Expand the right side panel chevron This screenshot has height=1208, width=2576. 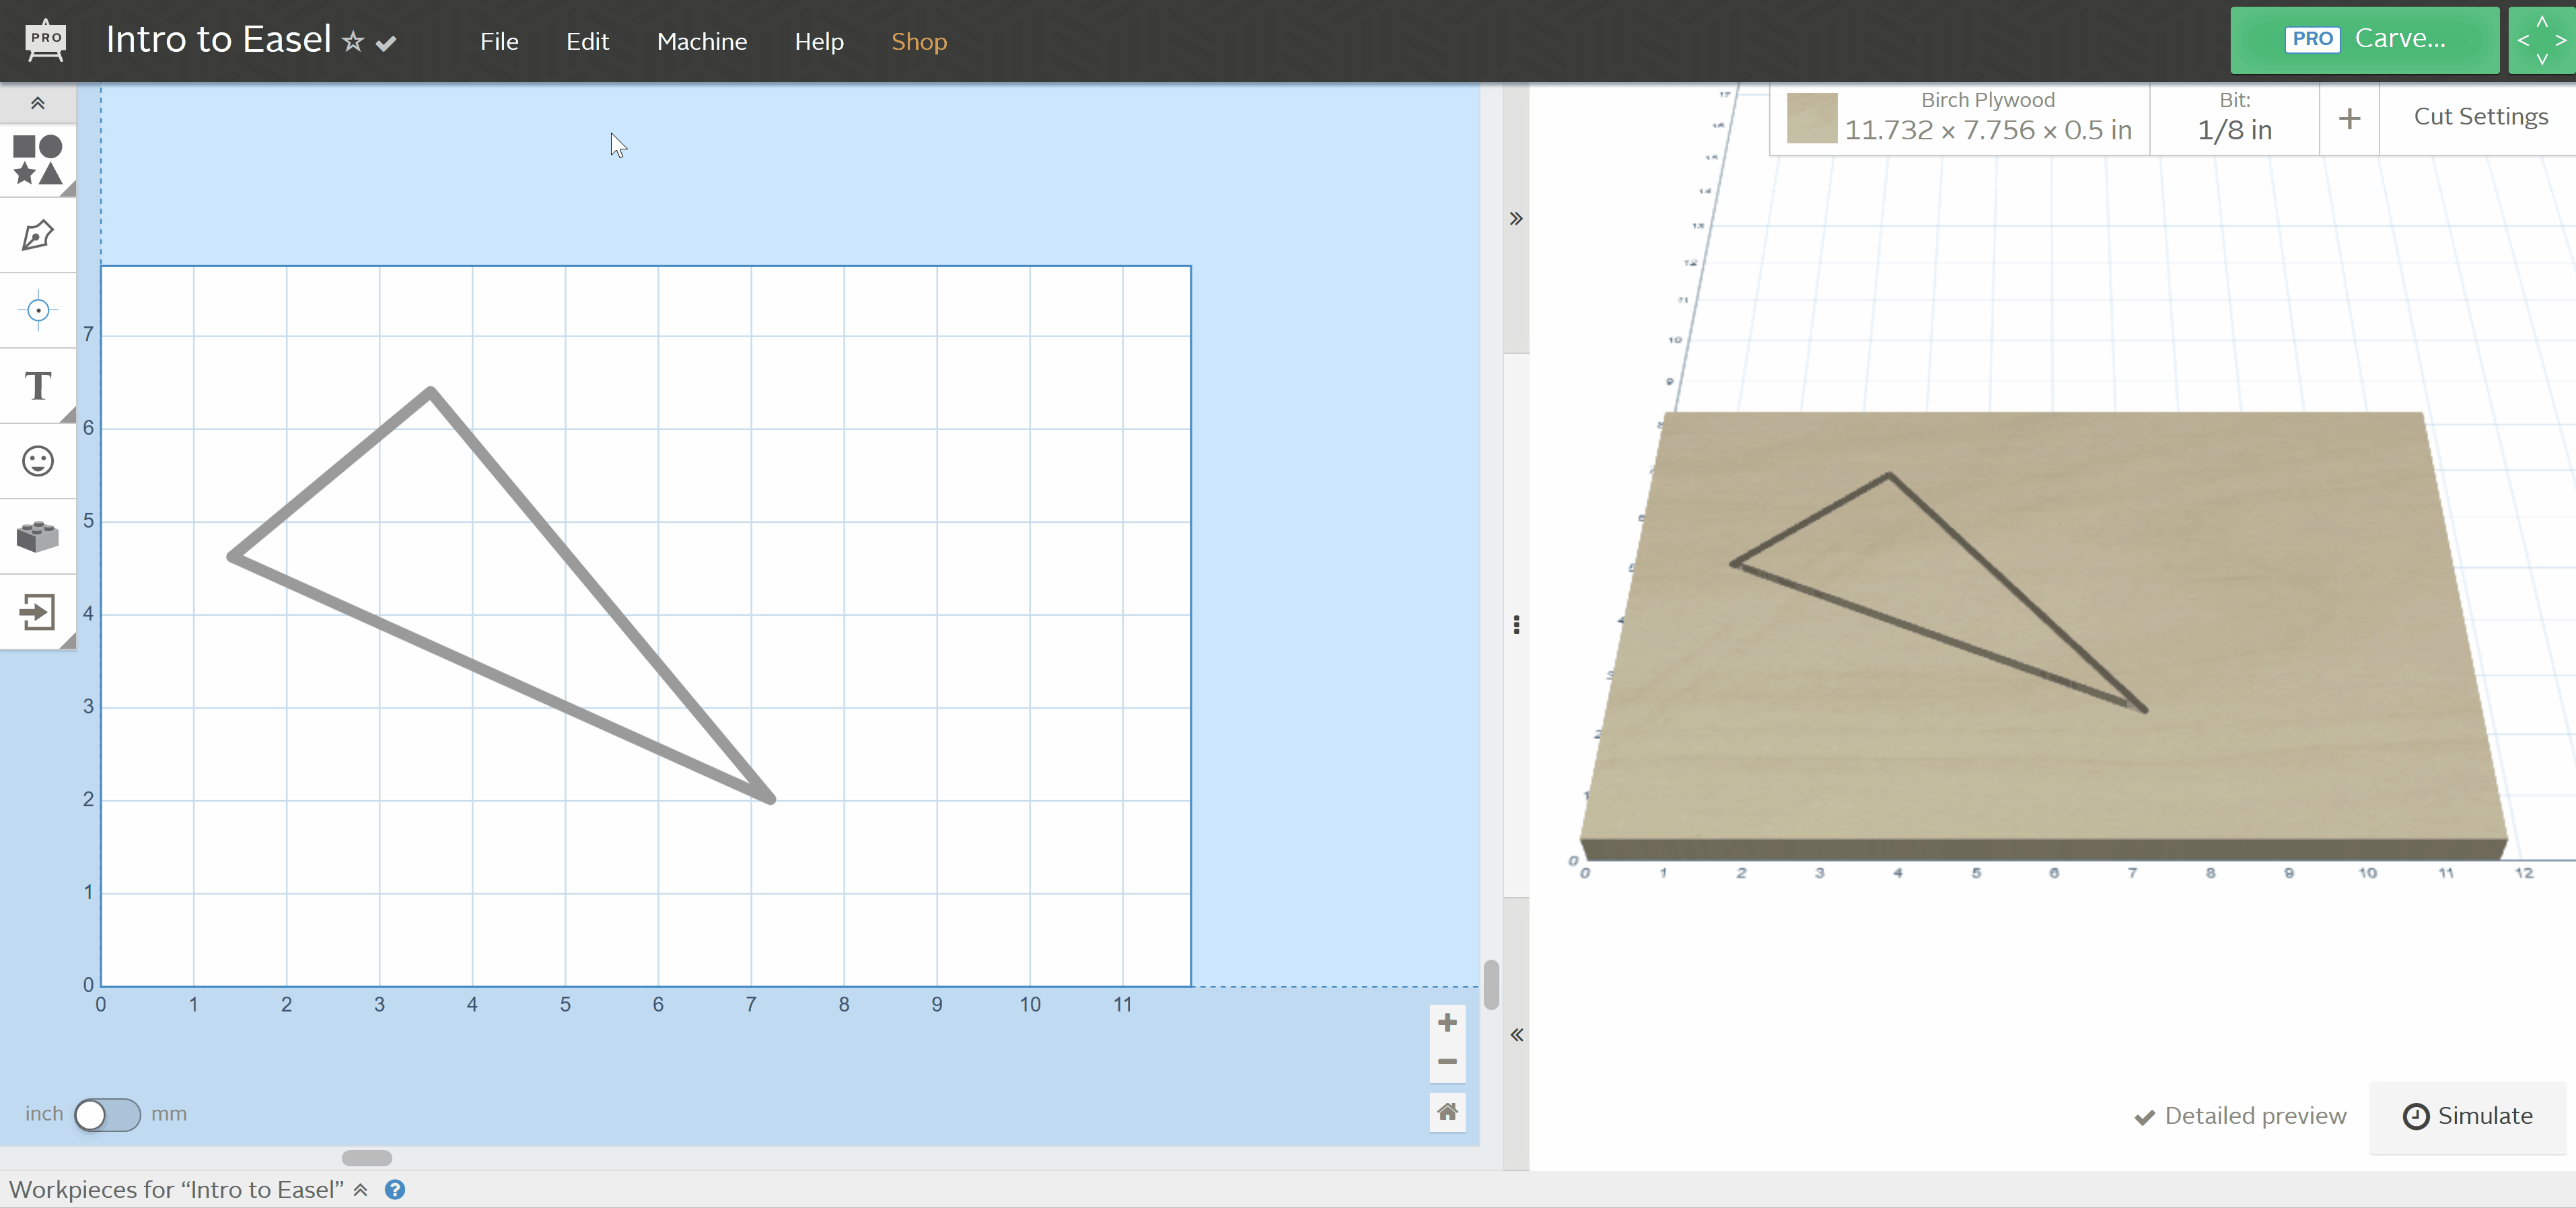point(1516,218)
